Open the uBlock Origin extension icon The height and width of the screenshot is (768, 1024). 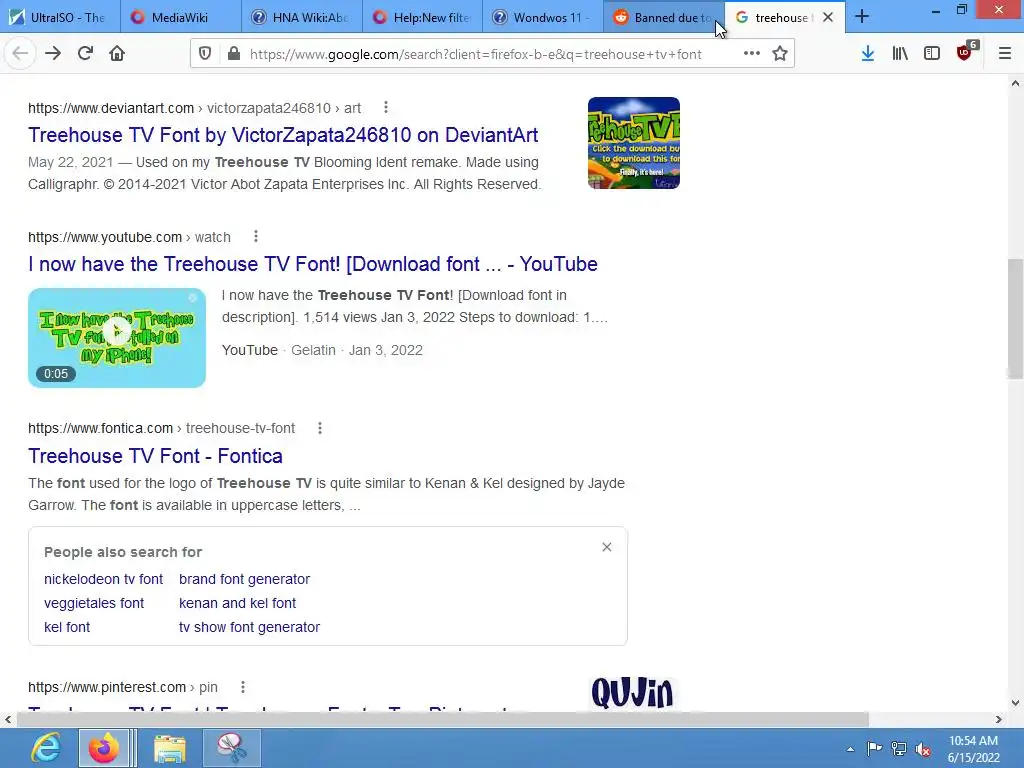965,52
